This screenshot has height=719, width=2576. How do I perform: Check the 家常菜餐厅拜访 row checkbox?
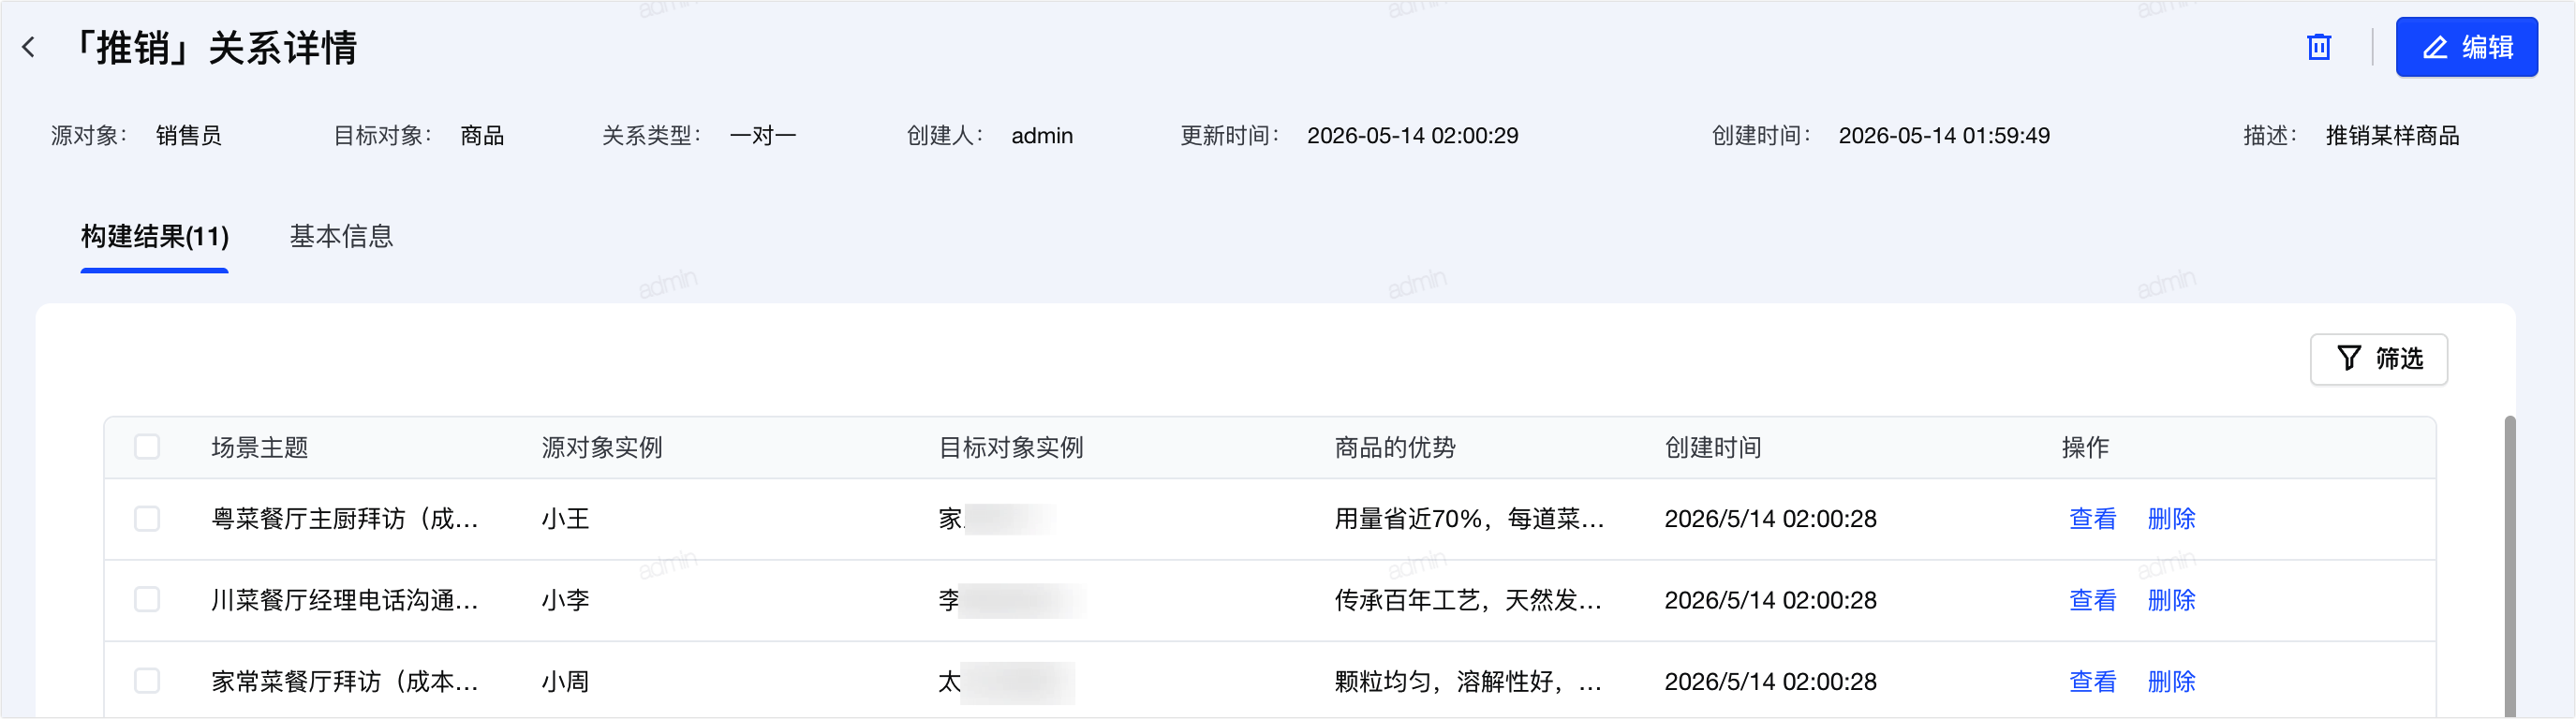[x=147, y=680]
